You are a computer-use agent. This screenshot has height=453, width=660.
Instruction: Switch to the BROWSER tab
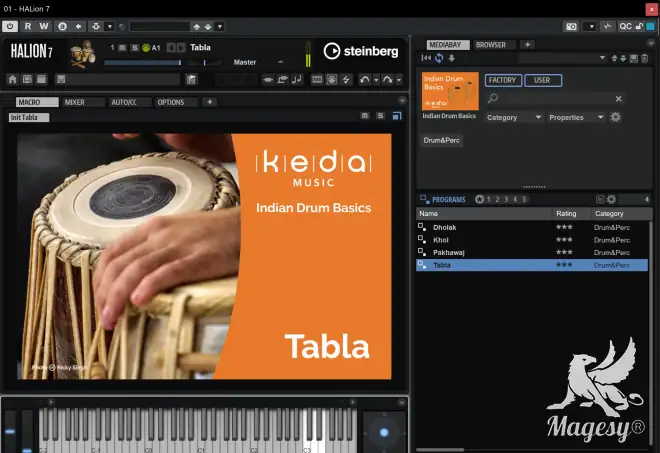494,45
